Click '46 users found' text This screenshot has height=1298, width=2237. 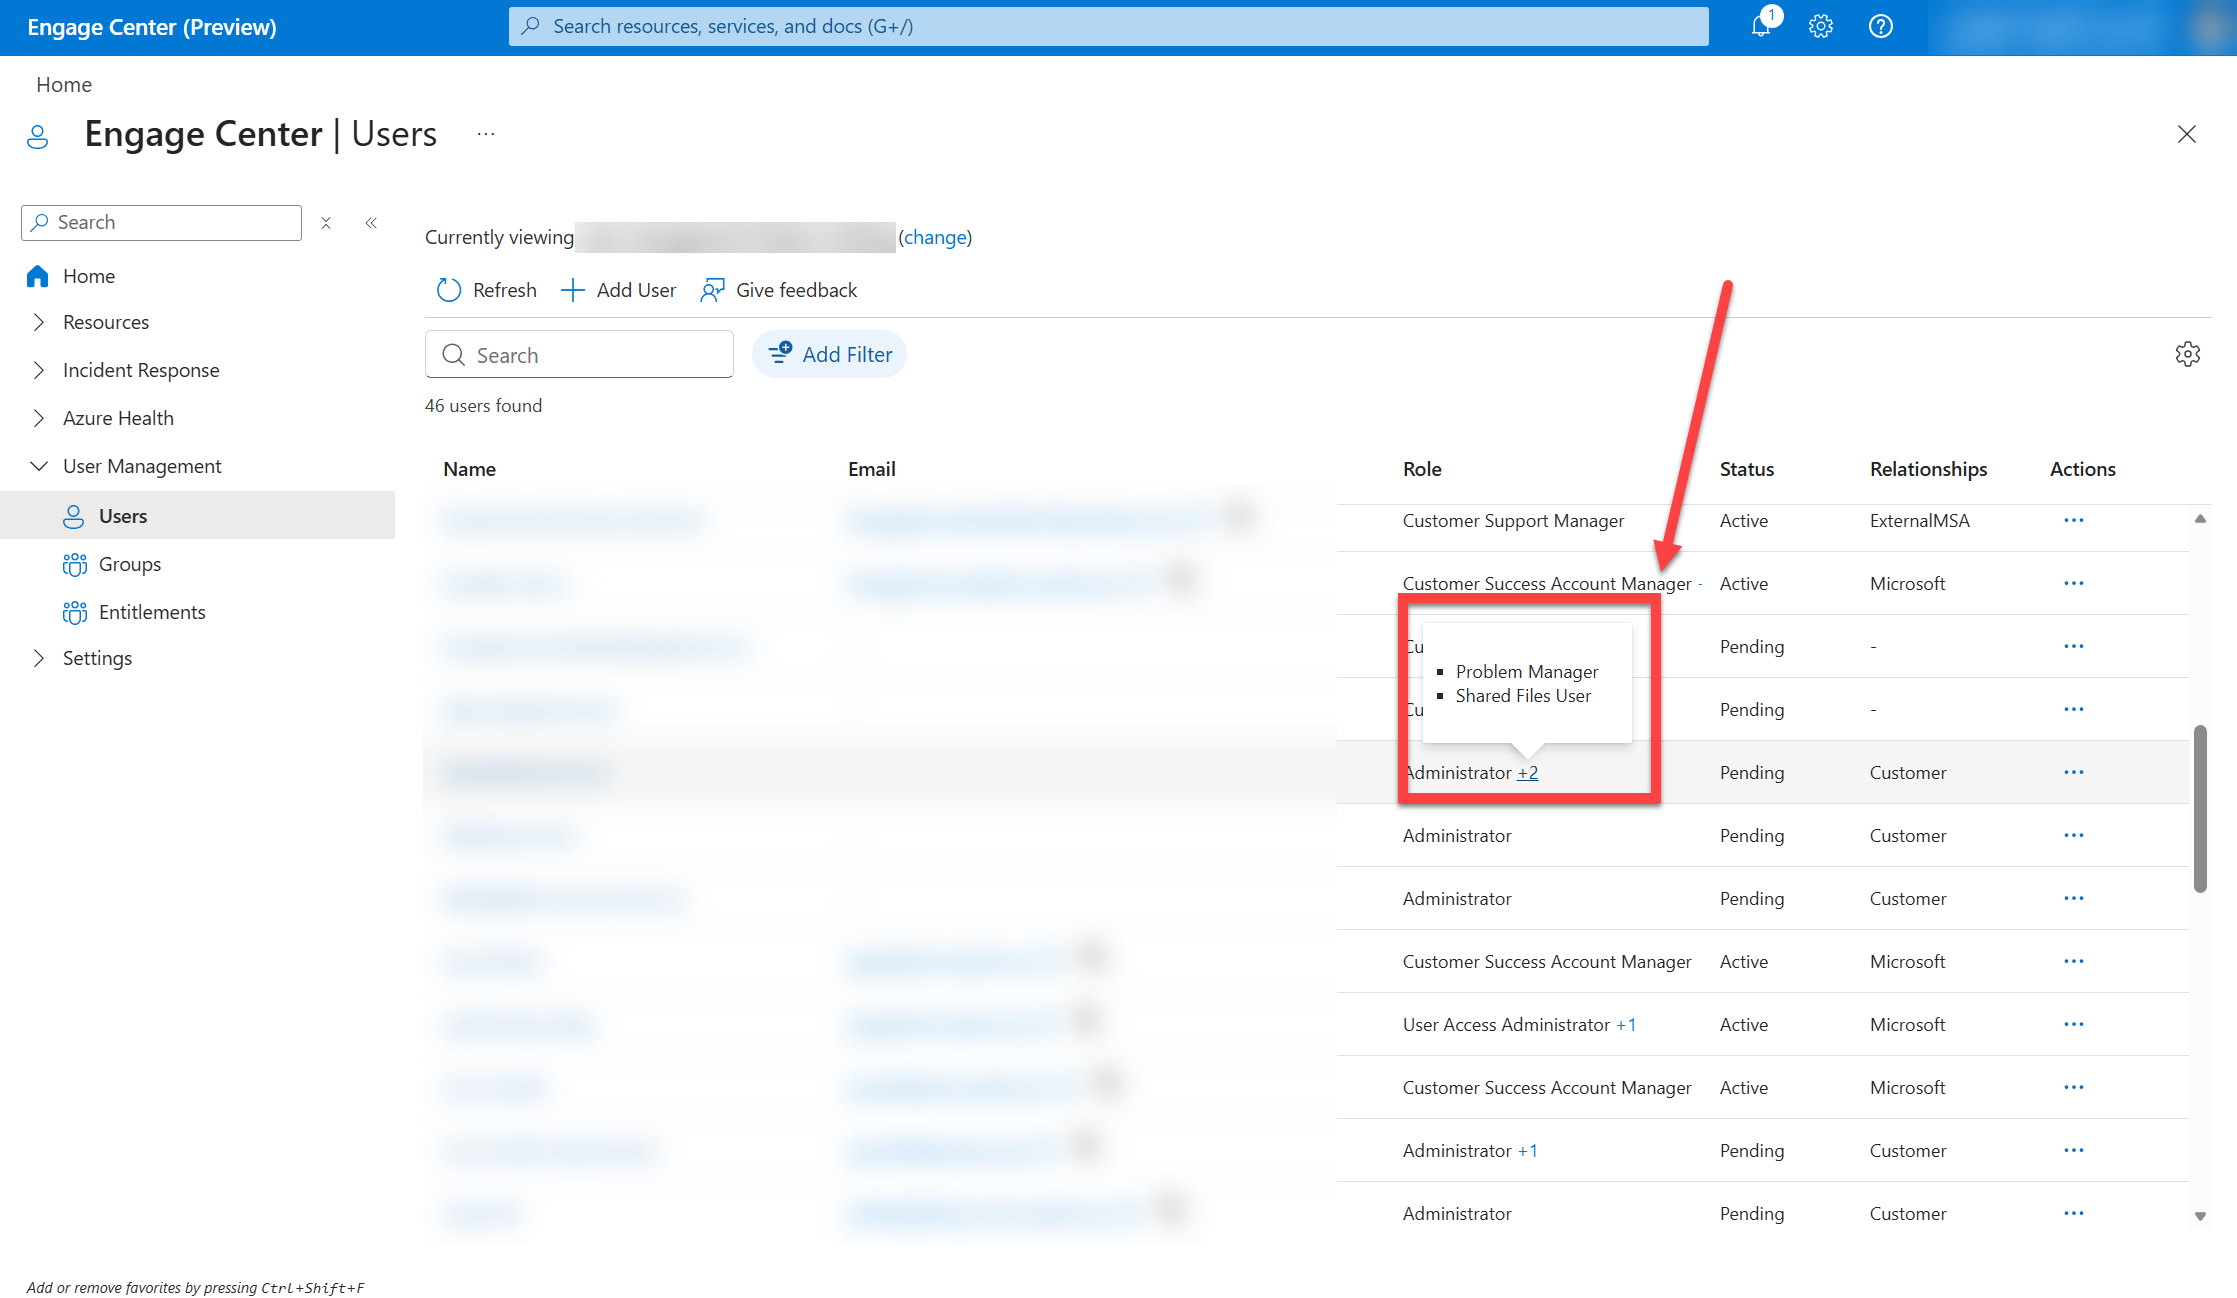coord(484,406)
